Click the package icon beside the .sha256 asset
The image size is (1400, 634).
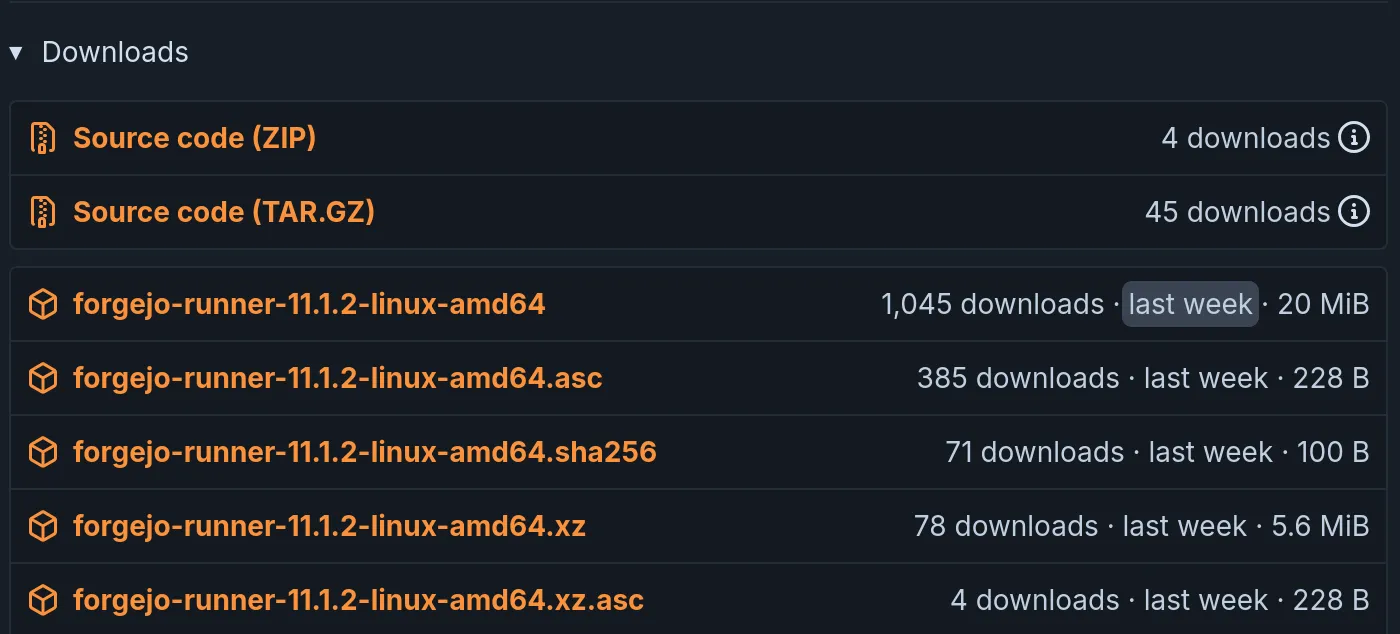[41, 452]
